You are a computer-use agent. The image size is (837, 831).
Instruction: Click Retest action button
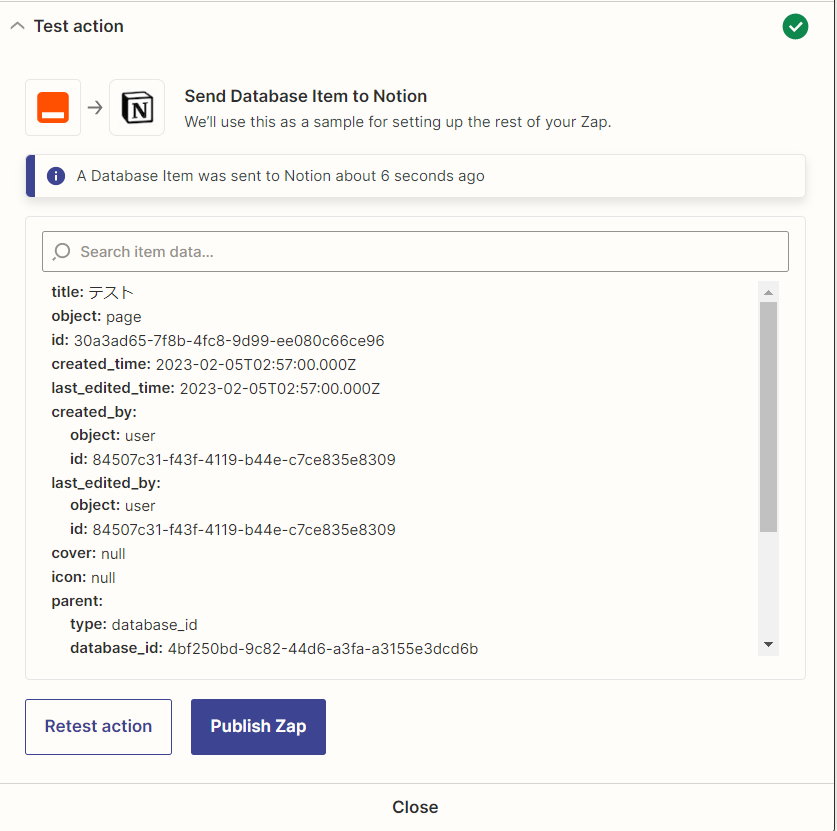98,726
